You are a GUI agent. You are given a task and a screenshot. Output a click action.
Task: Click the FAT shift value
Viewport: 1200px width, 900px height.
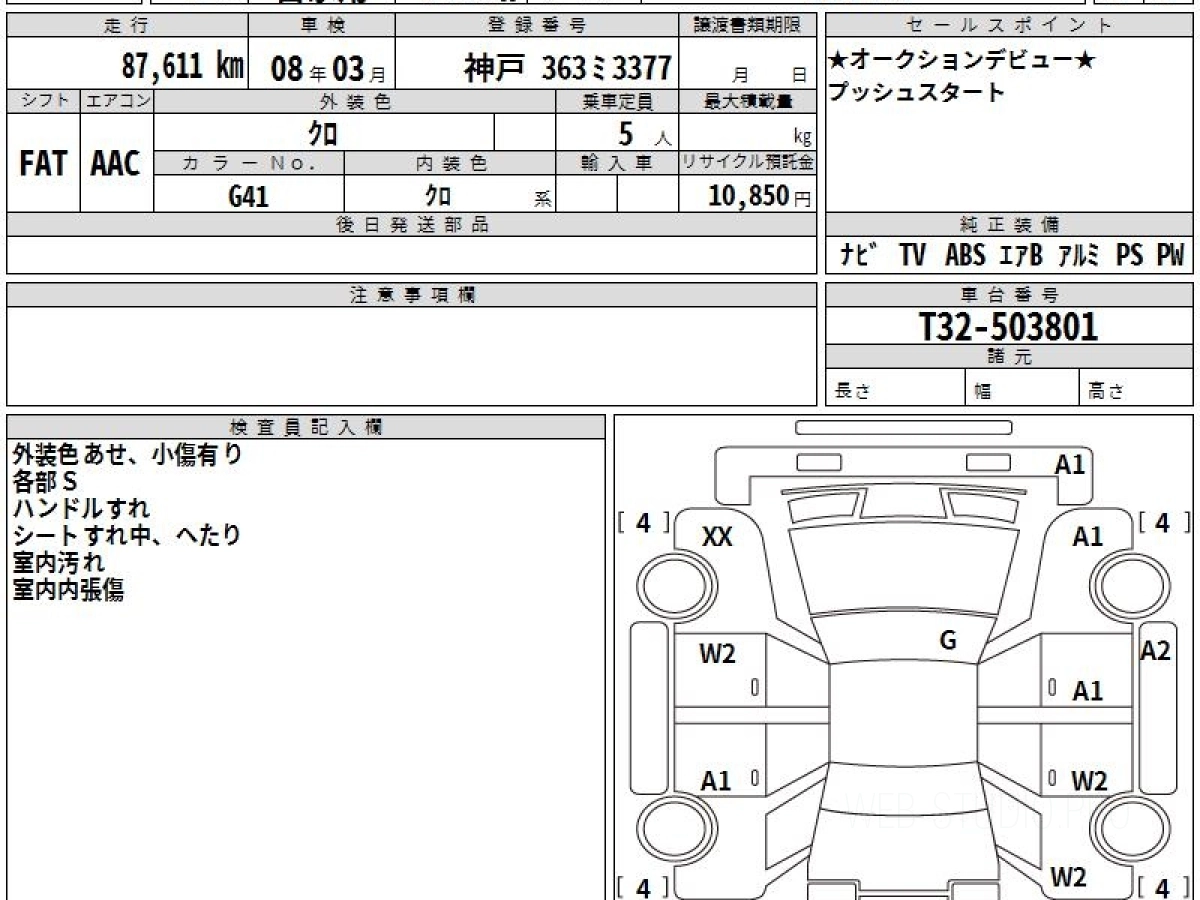(x=43, y=164)
